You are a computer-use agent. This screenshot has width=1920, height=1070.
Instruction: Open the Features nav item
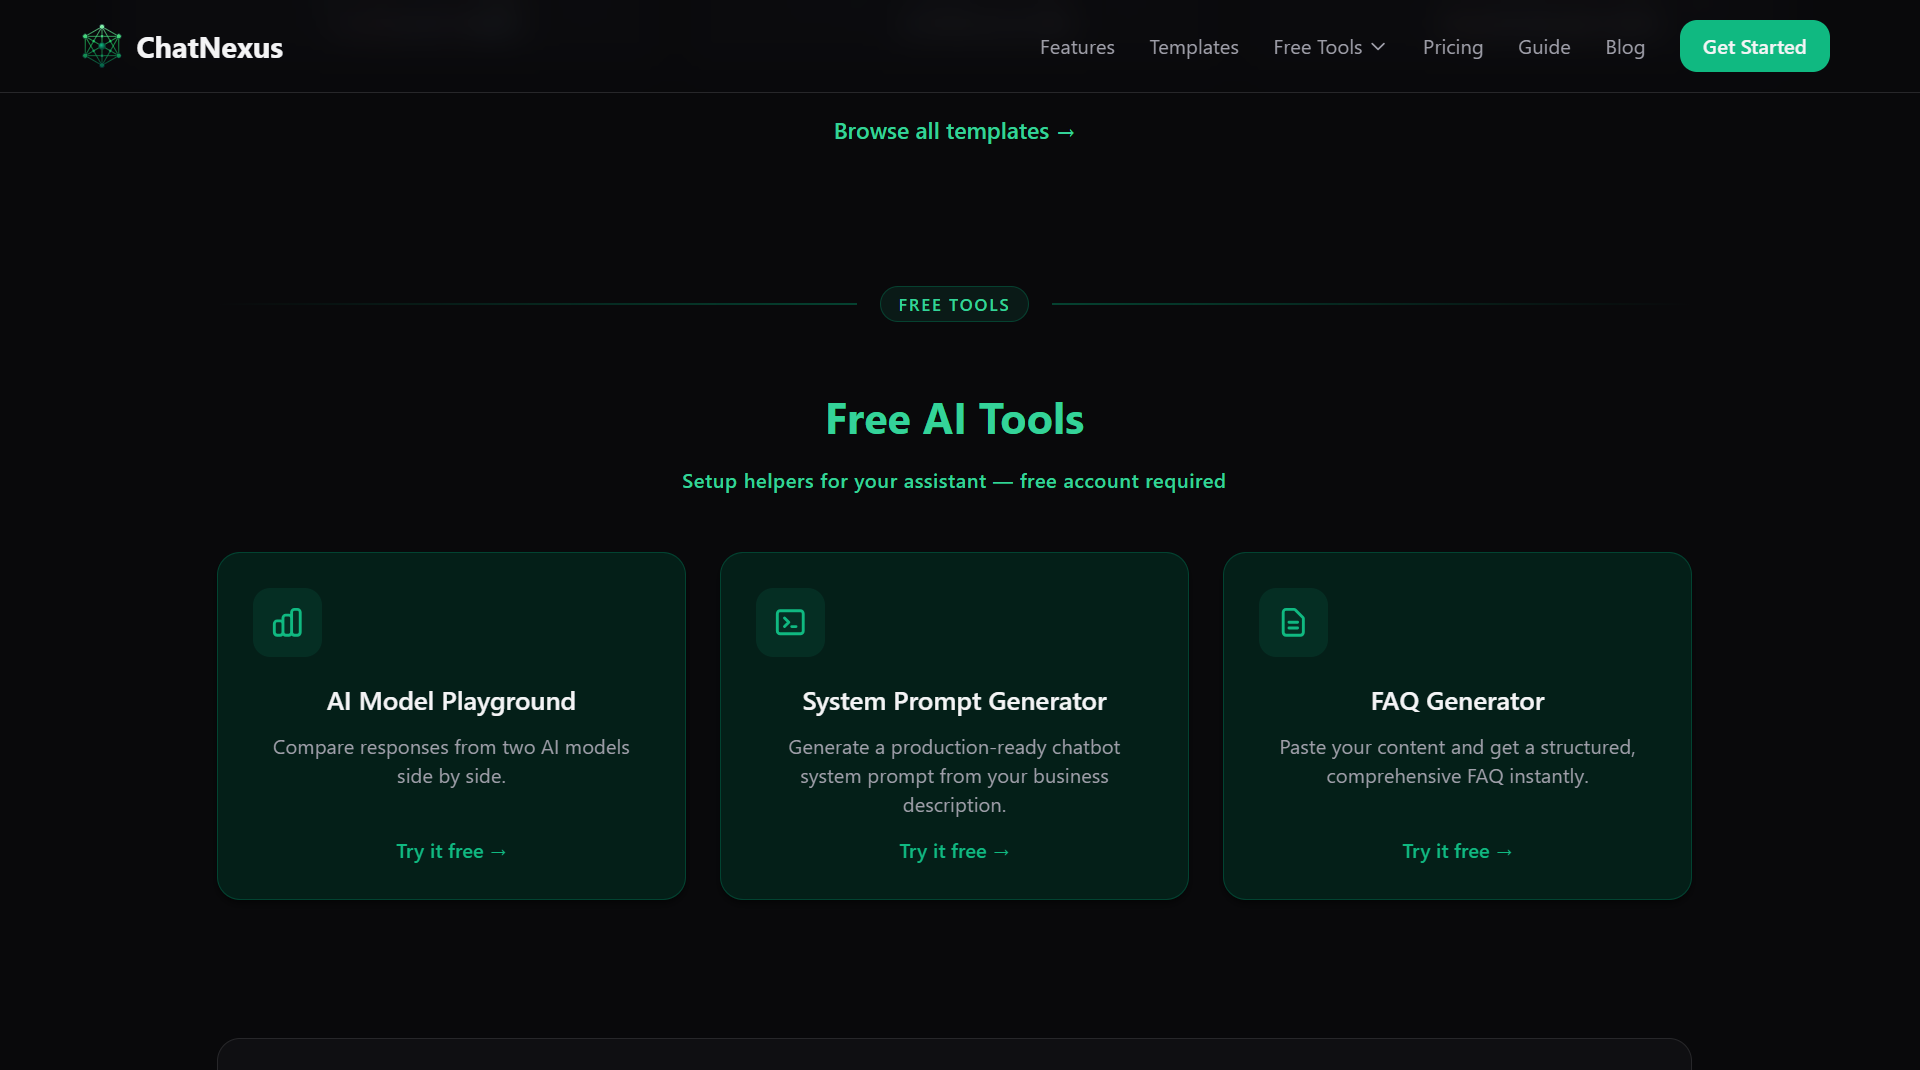point(1077,47)
